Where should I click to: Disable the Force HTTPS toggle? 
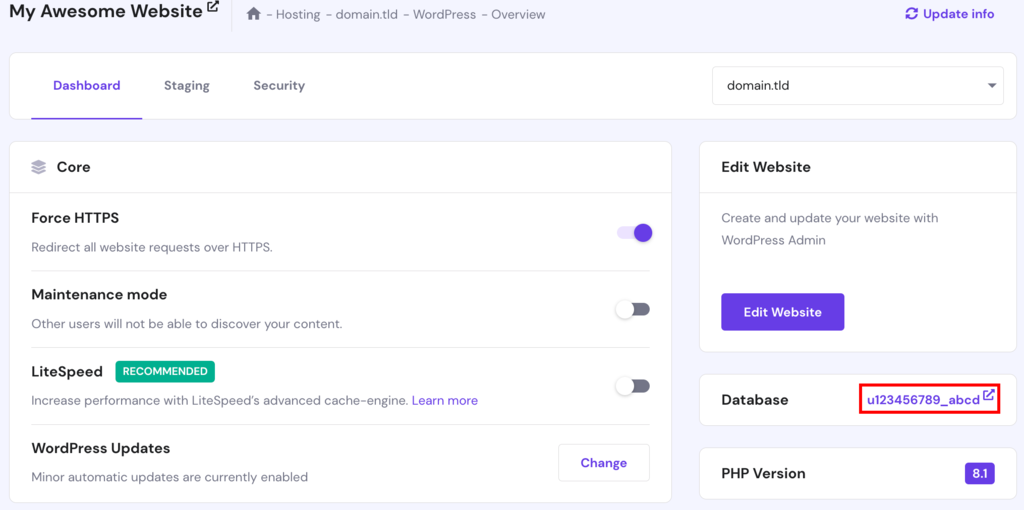coord(635,233)
